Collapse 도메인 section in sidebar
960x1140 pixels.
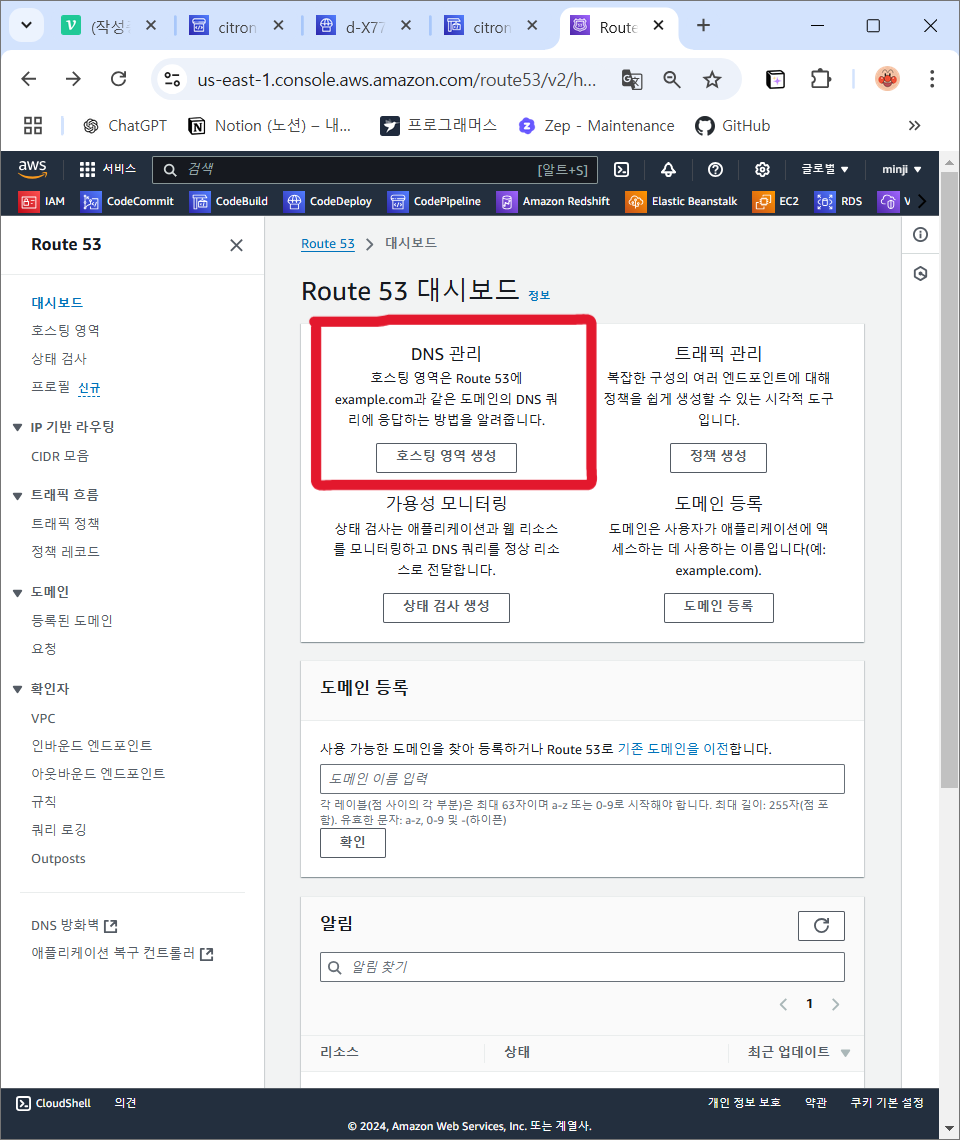17,593
